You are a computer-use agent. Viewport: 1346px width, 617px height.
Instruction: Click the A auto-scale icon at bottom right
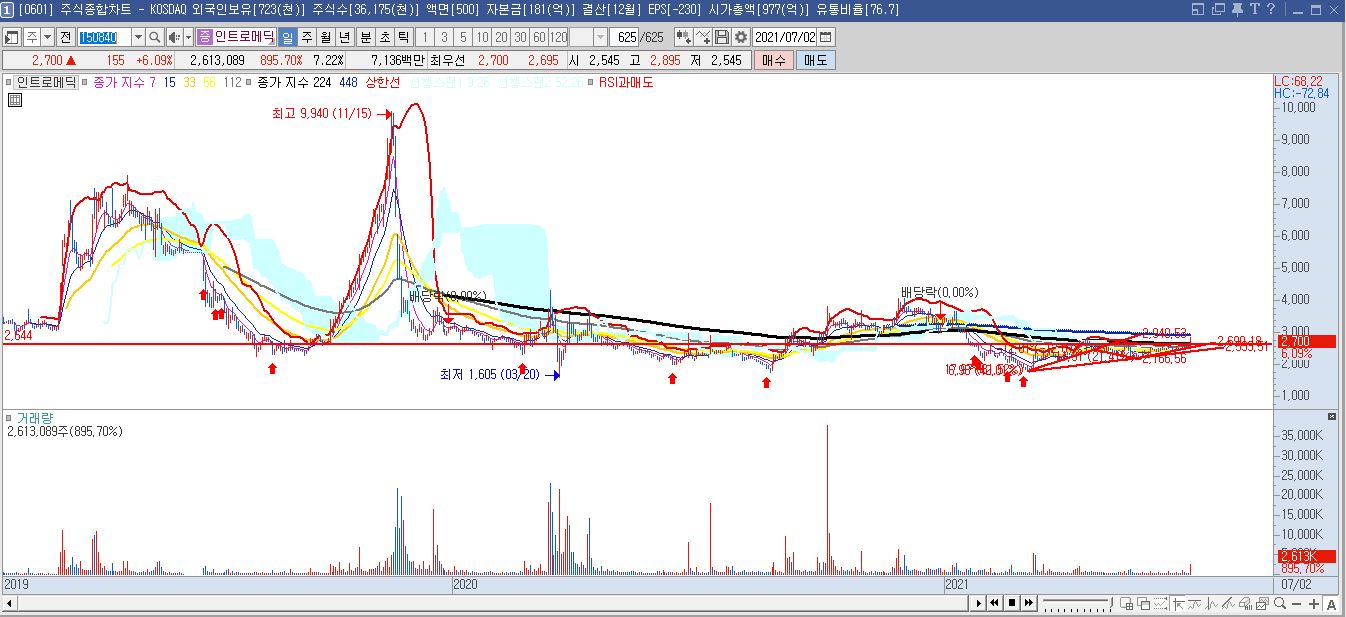pyautogui.click(x=1331, y=603)
